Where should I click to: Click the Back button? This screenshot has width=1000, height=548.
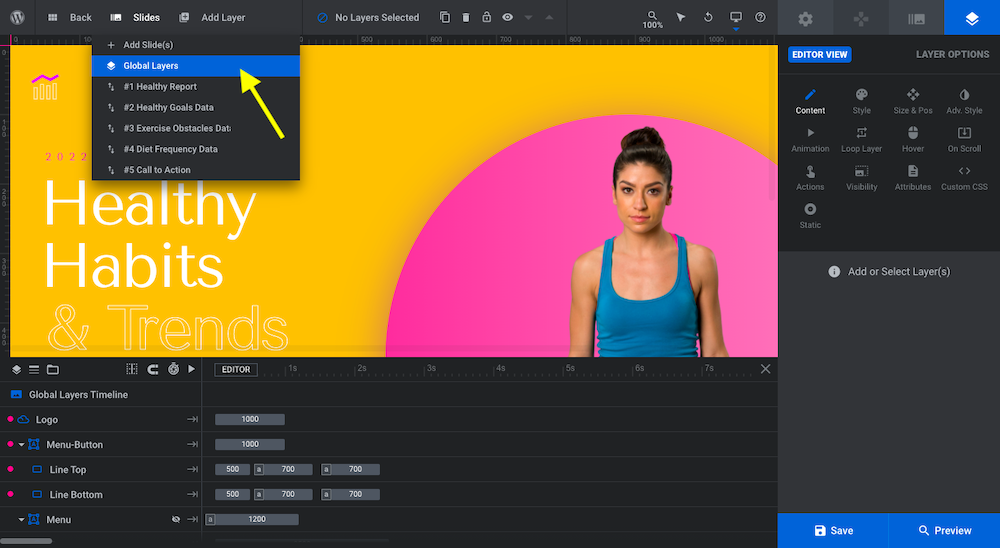[x=70, y=17]
